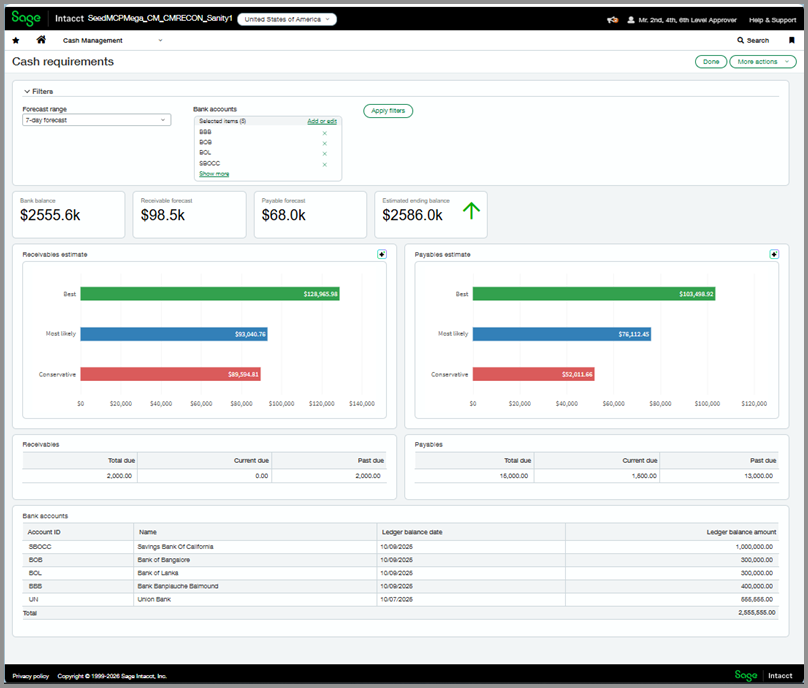Open Help & Support menu
This screenshot has width=808, height=688.
pos(773,19)
